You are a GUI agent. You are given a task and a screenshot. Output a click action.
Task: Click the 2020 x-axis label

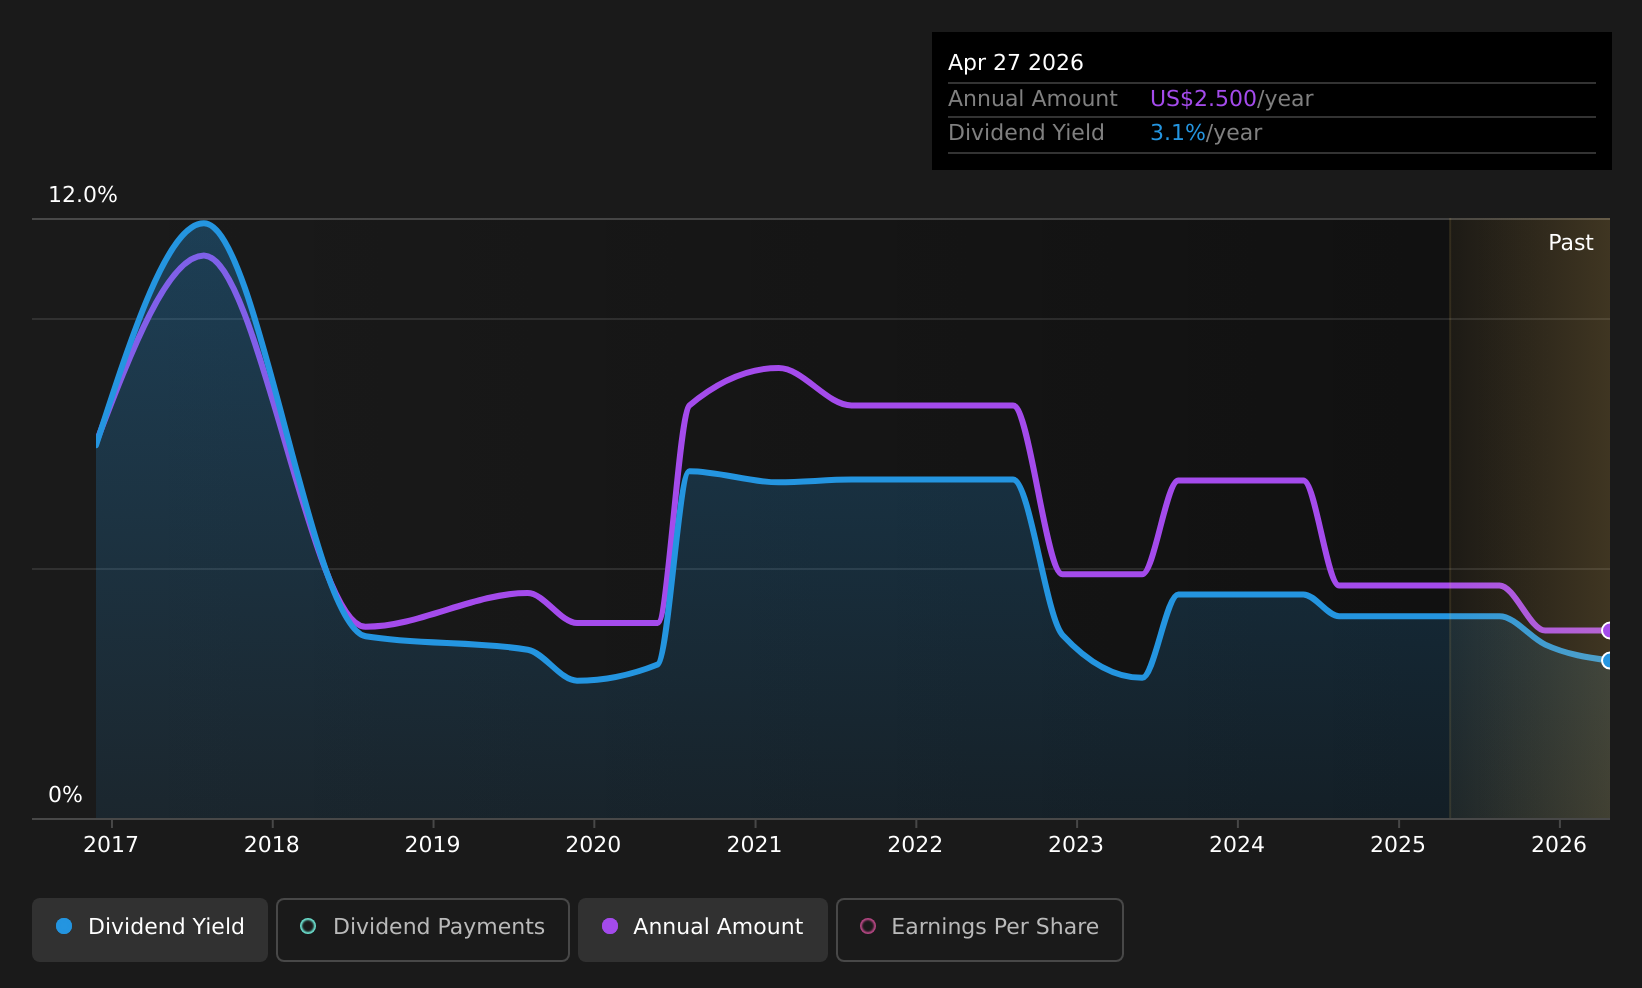click(x=594, y=845)
